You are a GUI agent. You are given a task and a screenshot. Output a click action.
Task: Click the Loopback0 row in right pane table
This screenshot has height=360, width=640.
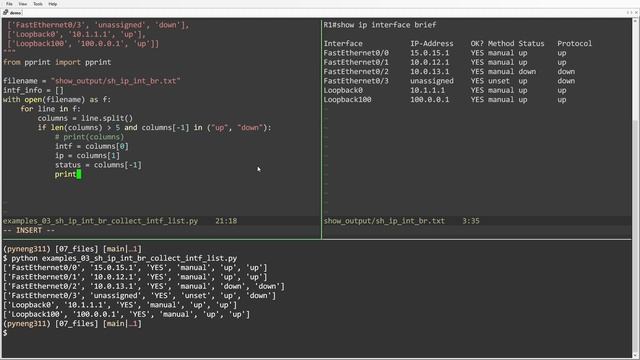(445, 90)
